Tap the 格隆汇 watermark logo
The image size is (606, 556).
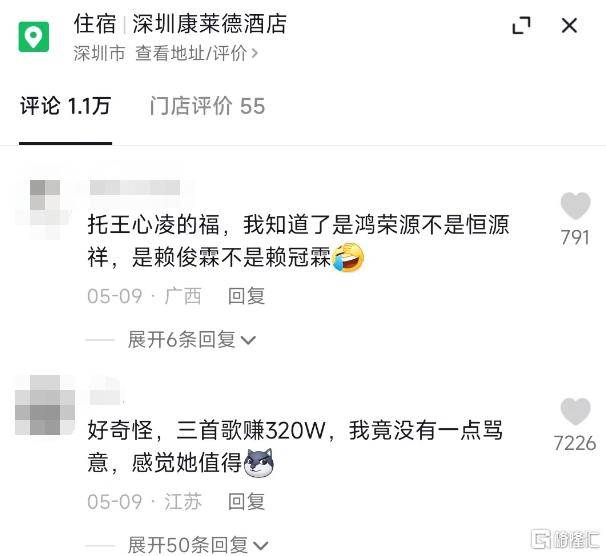tap(565, 539)
